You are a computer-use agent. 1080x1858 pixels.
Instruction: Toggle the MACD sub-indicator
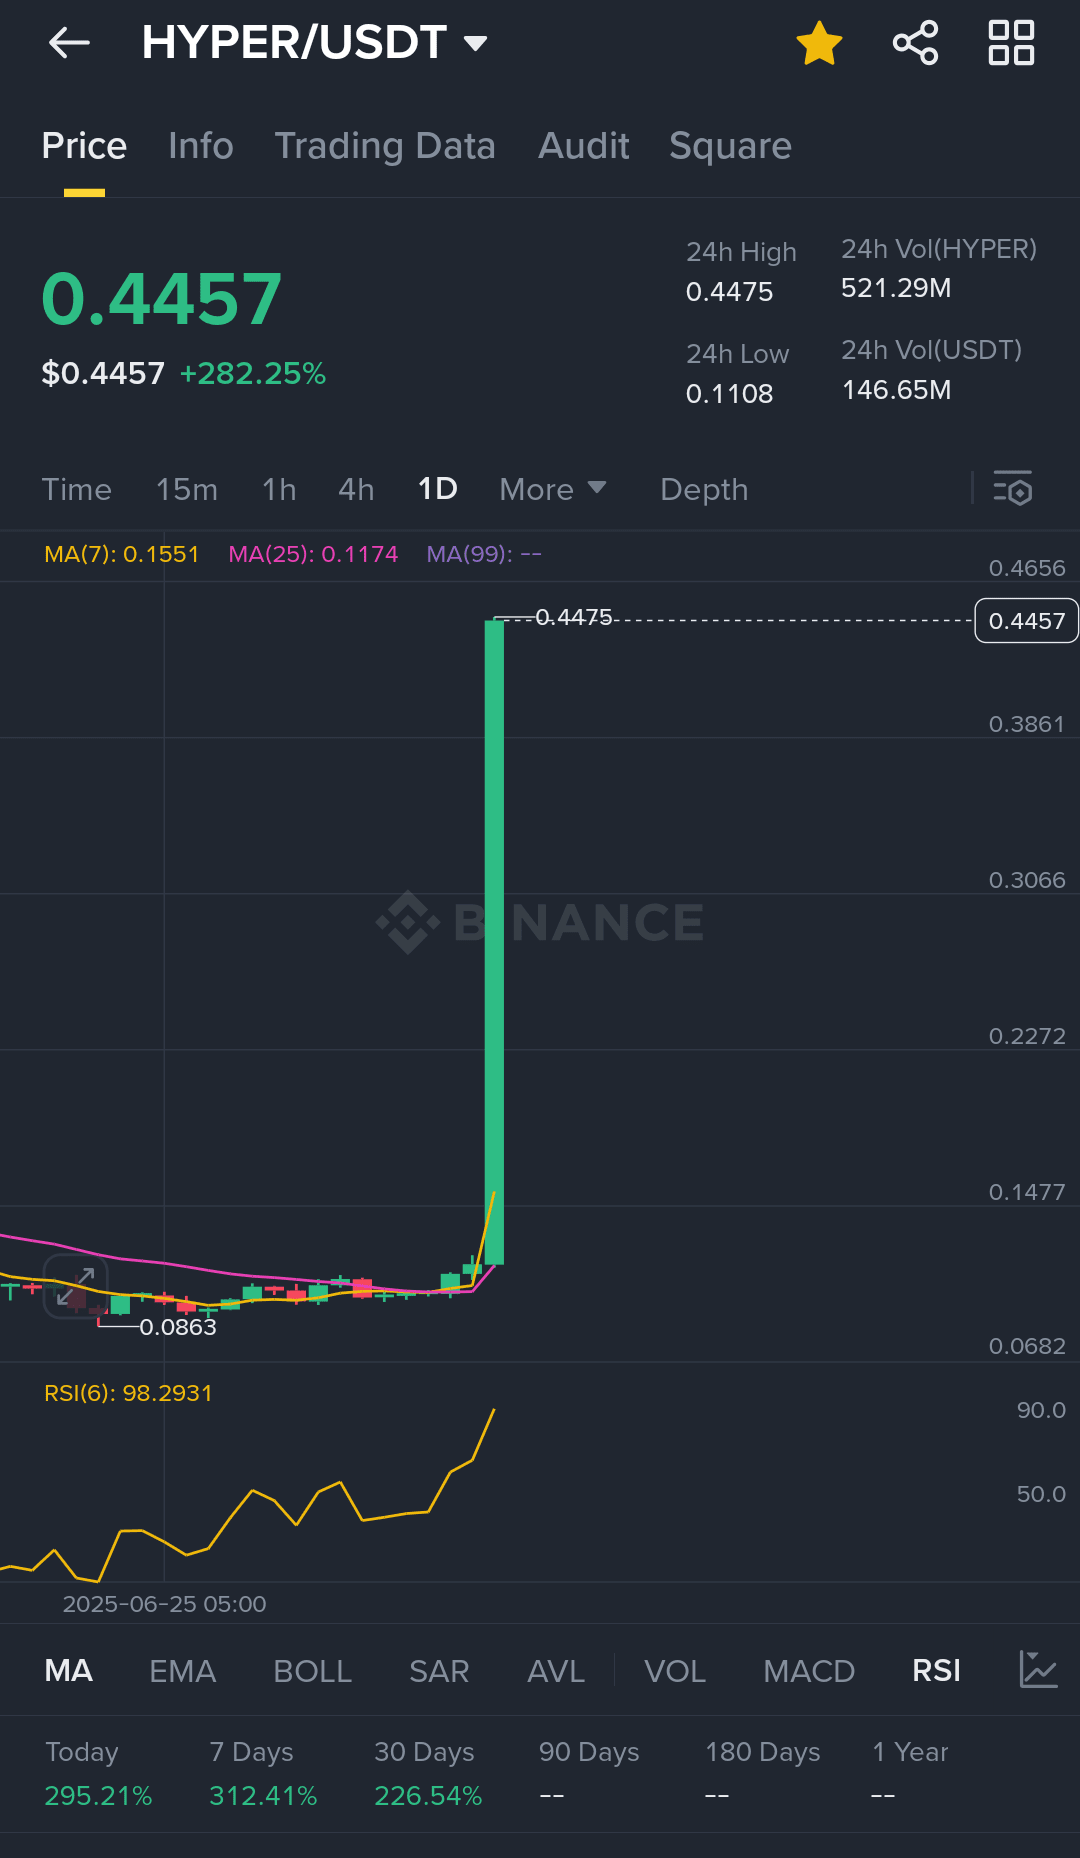pos(809,1671)
